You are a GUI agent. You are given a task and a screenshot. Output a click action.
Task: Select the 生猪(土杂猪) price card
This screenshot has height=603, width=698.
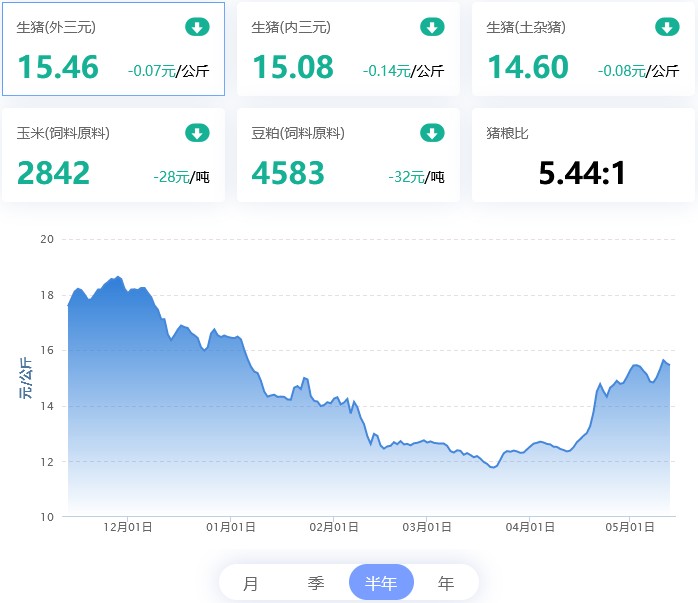(x=583, y=49)
